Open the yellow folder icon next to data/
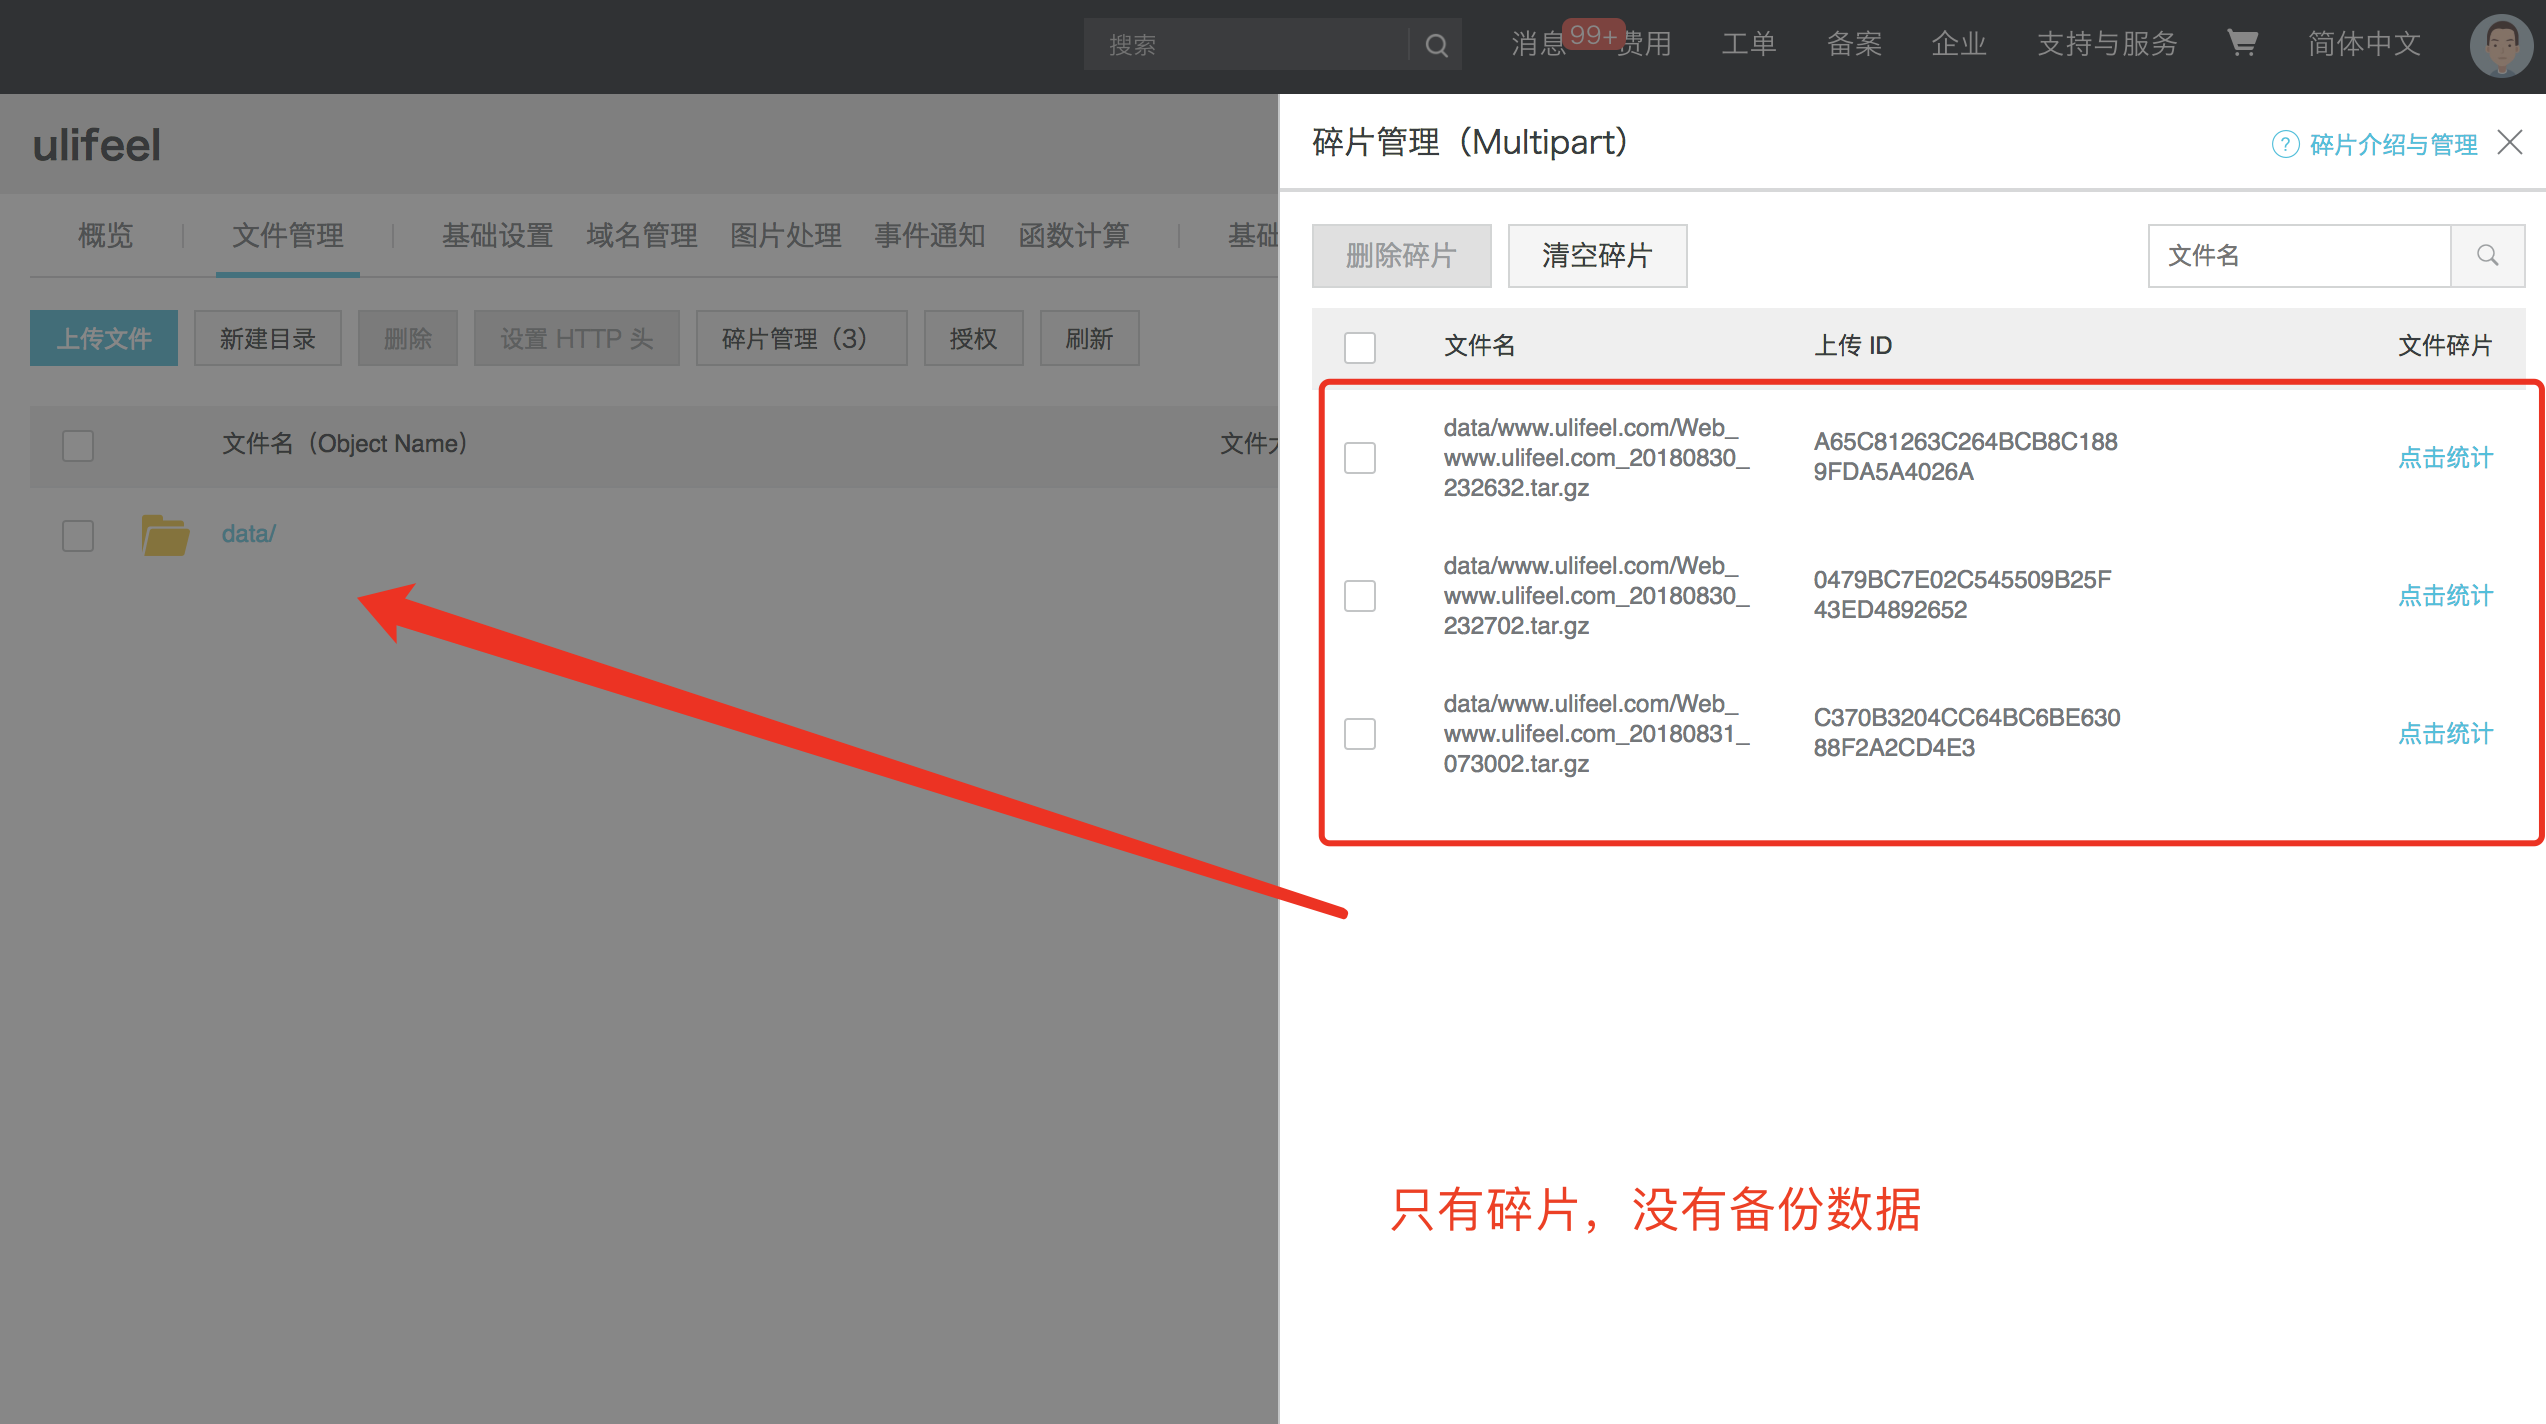The image size is (2546, 1424). click(165, 533)
